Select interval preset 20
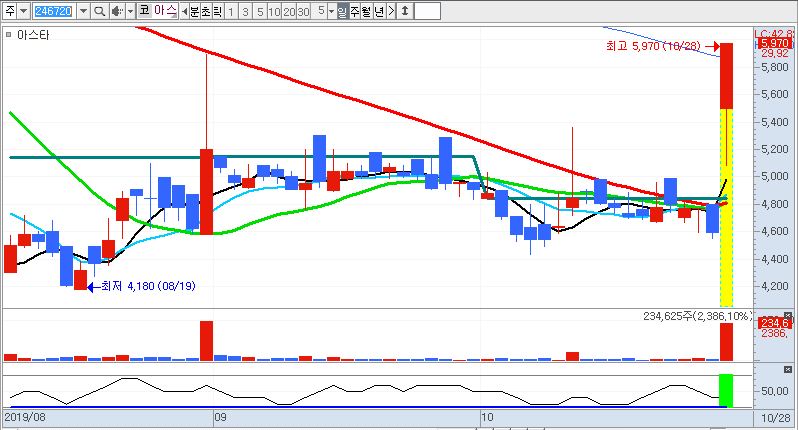This screenshot has height=430, width=798. coord(289,11)
